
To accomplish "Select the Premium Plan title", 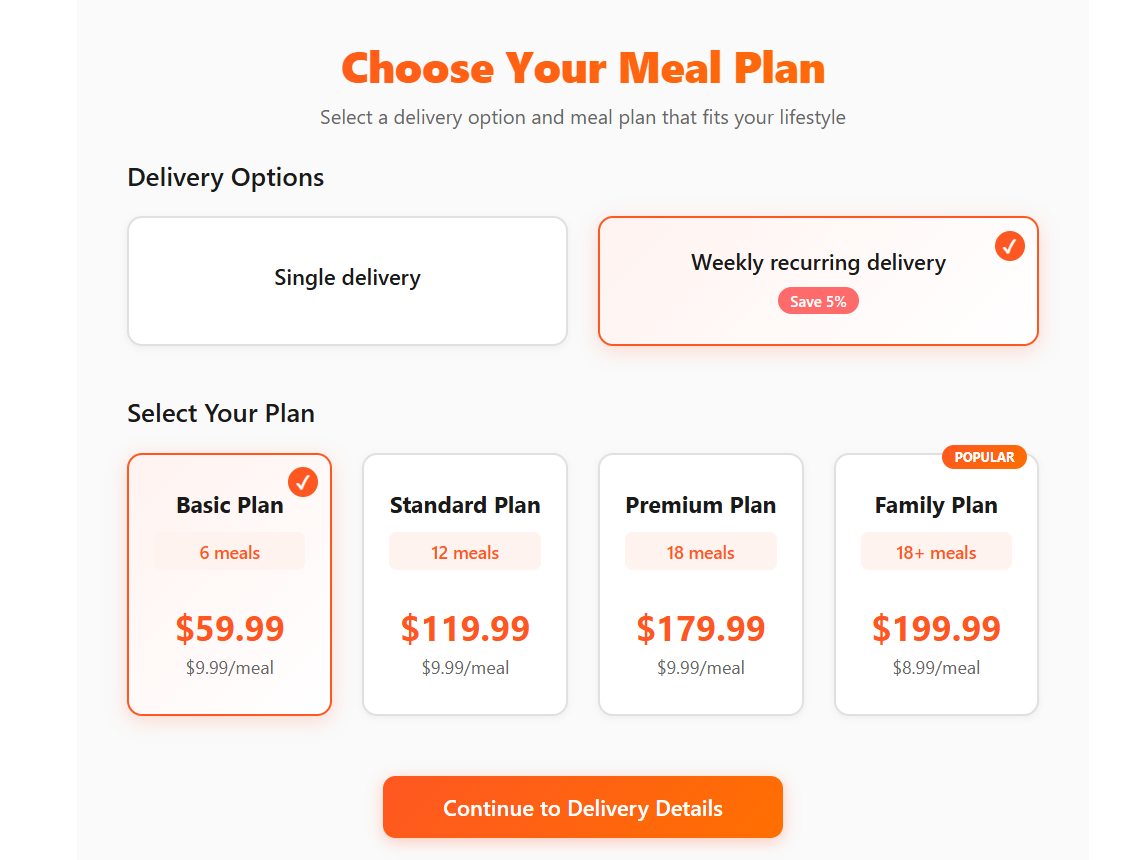I will coord(701,506).
